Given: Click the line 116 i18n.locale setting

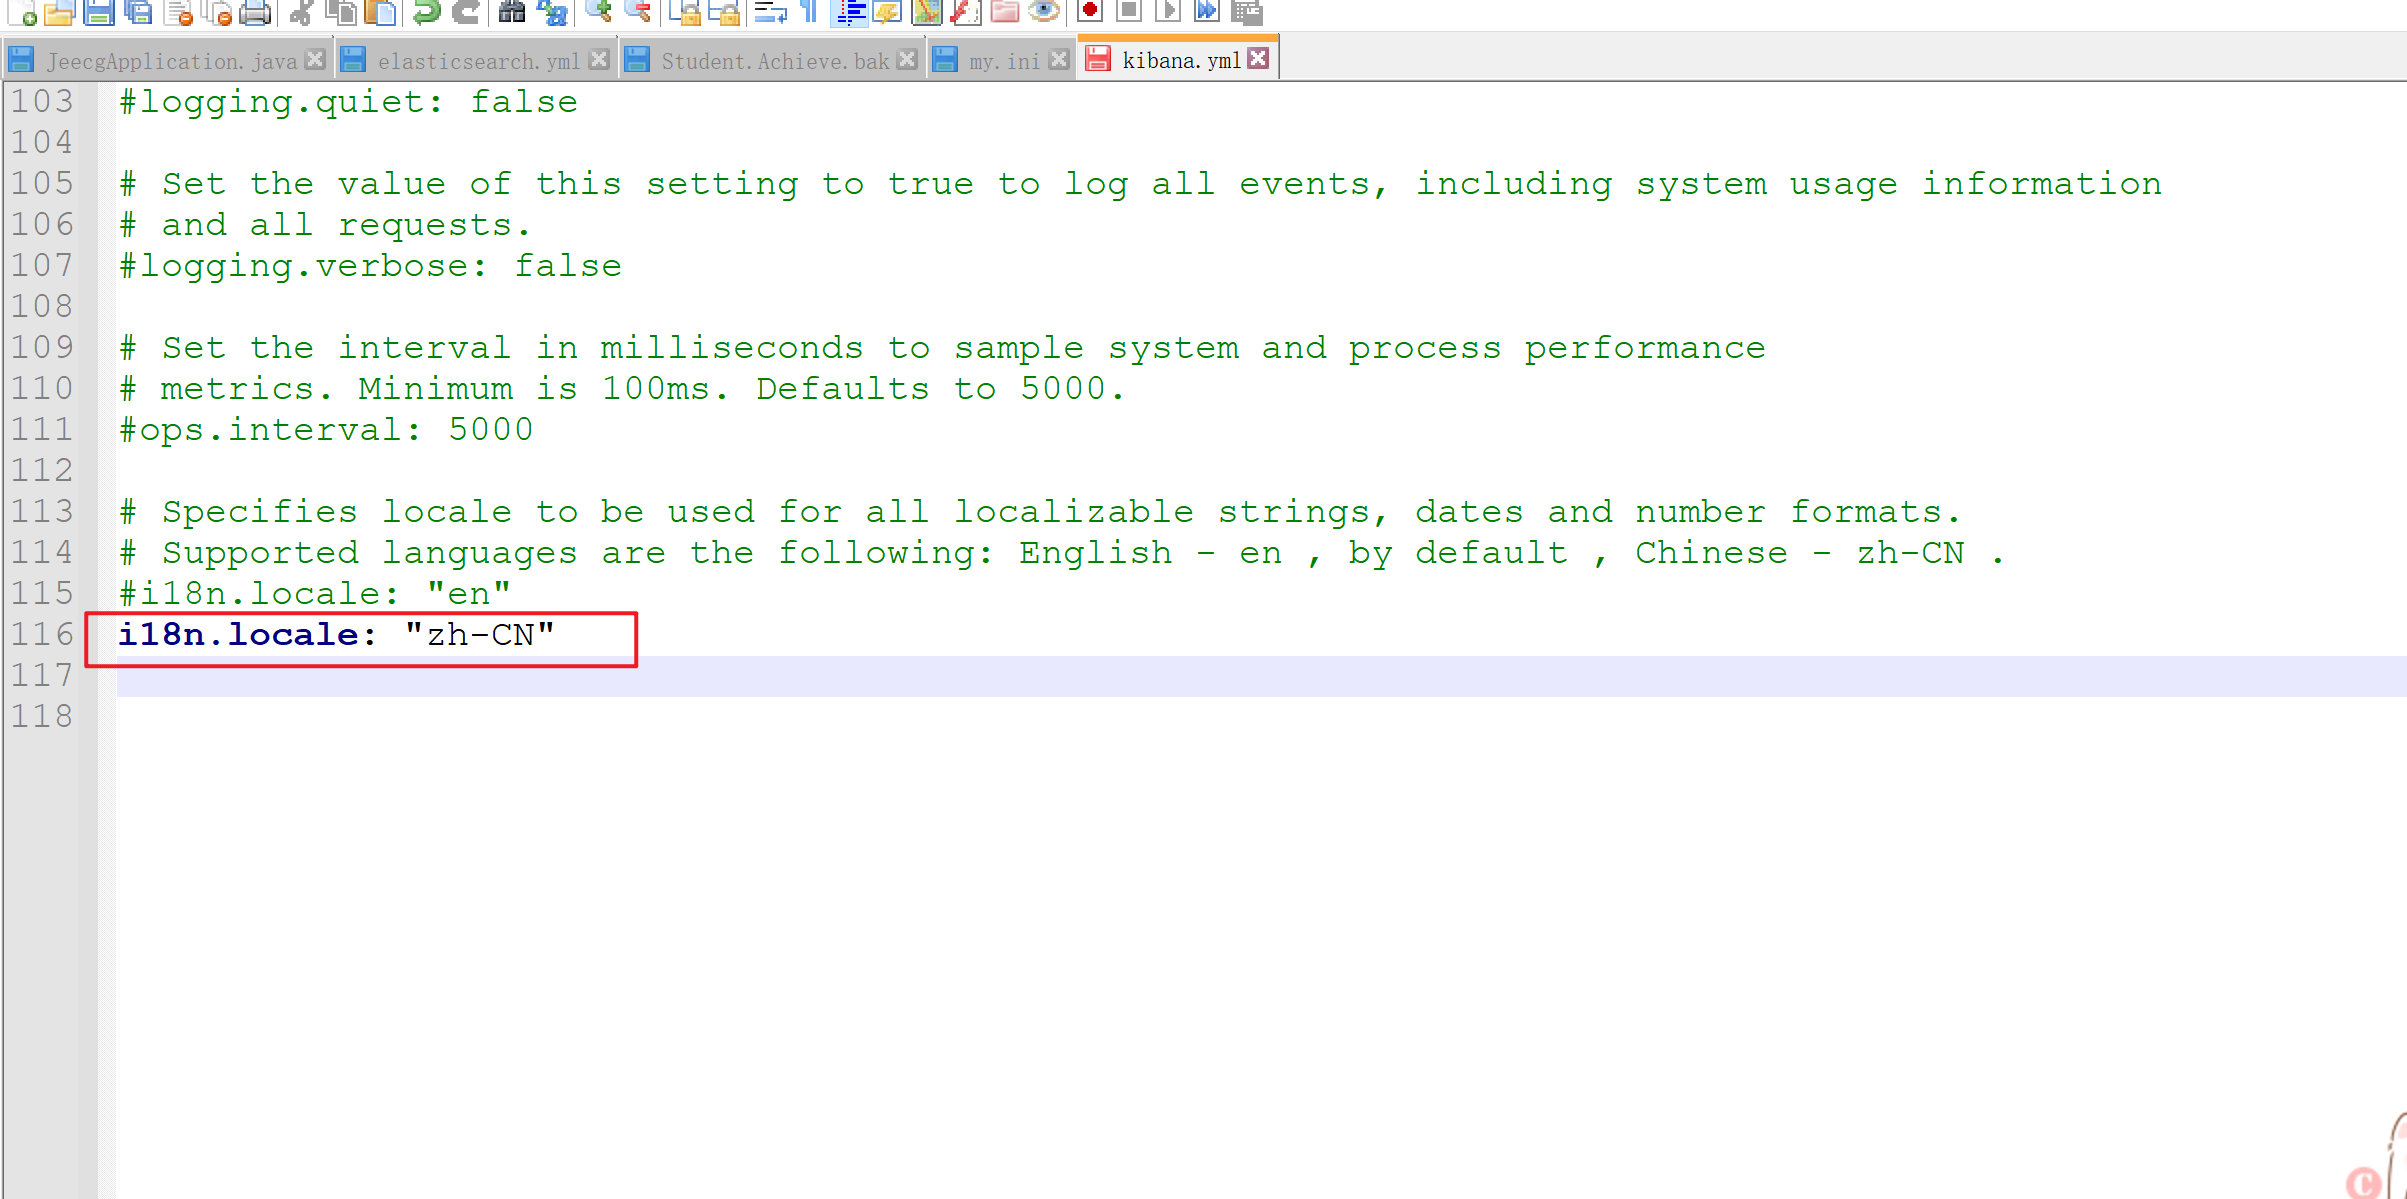Looking at the screenshot, I should 336,634.
